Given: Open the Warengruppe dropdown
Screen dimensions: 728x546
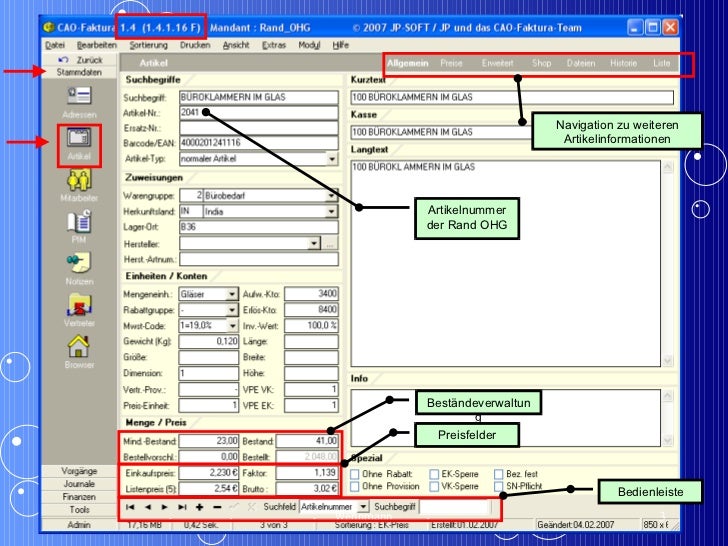Looking at the screenshot, I should click(x=332, y=196).
